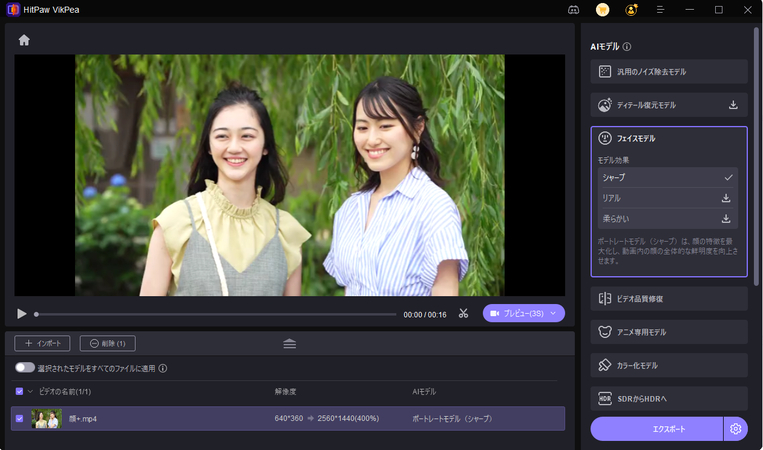Screen dimensions: 763x450
Task: Click the plus icon in インポート button
Action: click(29, 343)
